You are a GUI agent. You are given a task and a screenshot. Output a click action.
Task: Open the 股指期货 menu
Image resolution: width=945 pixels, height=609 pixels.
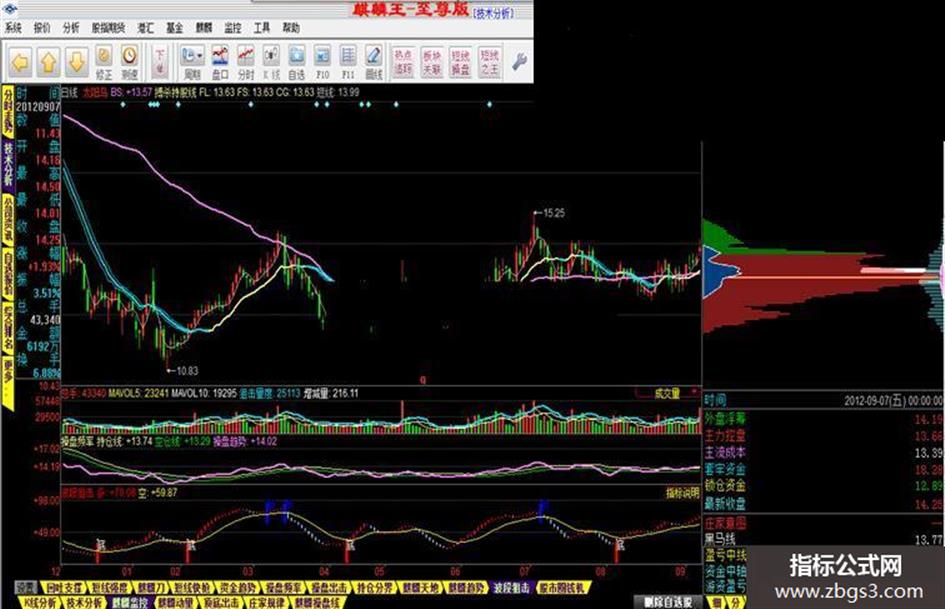pyautogui.click(x=108, y=28)
